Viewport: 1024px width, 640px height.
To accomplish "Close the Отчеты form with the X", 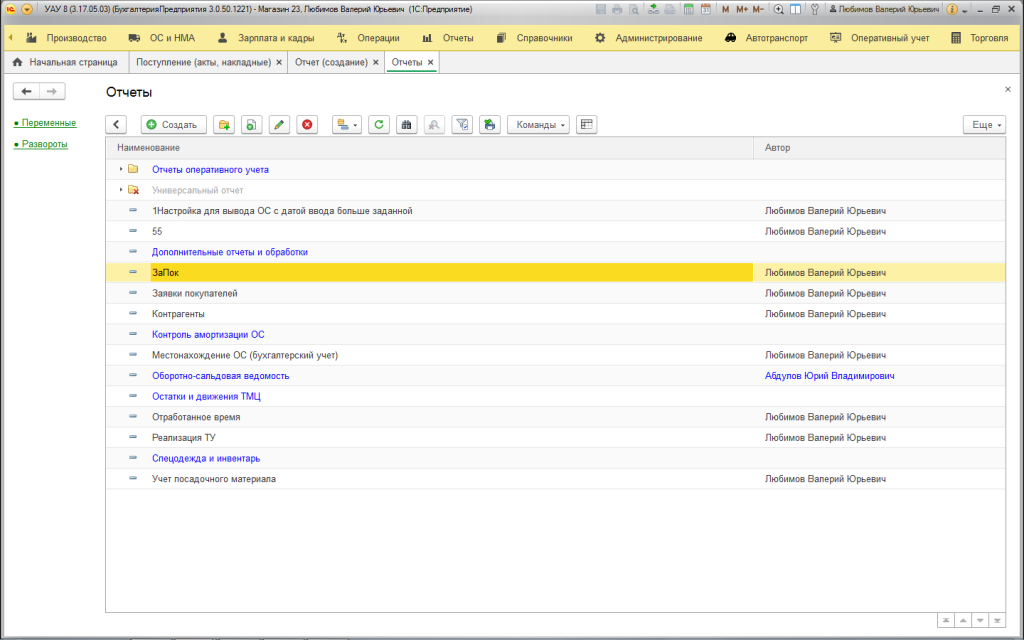I will coord(1008,89).
